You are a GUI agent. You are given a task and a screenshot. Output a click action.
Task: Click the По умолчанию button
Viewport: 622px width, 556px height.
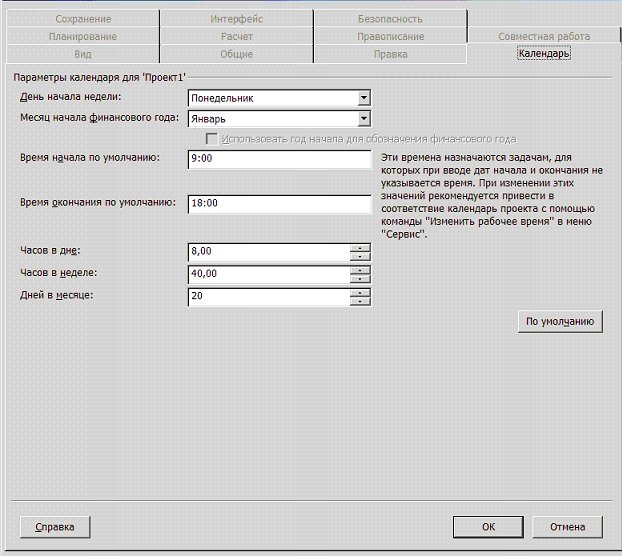[560, 321]
